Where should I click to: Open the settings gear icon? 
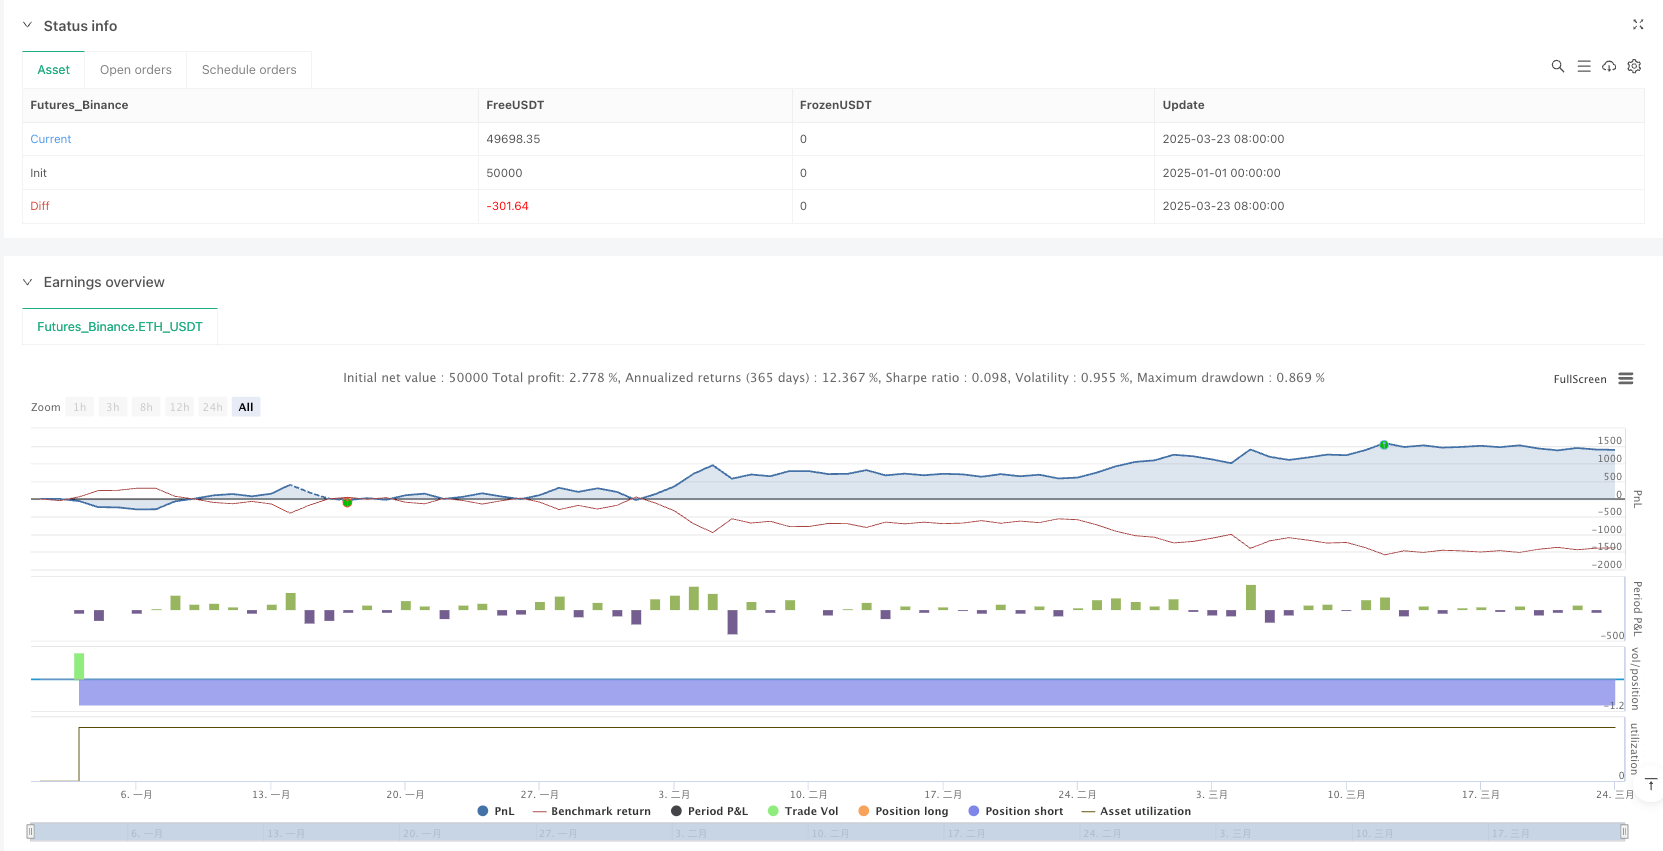pos(1634,66)
